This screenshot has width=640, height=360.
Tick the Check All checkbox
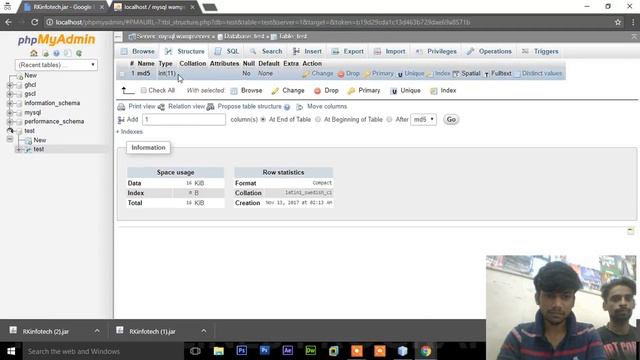(x=144, y=90)
